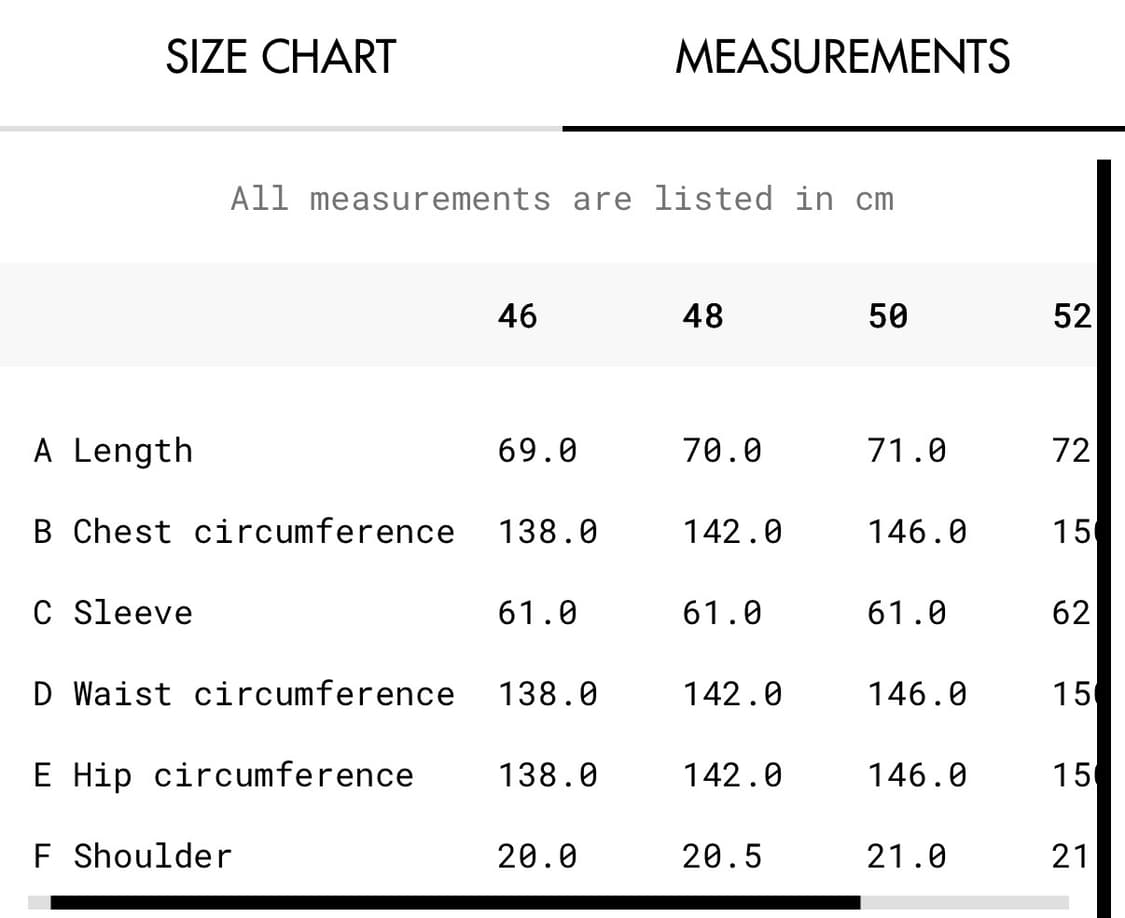Select size 52 column header
The image size is (1125, 918).
point(1072,316)
